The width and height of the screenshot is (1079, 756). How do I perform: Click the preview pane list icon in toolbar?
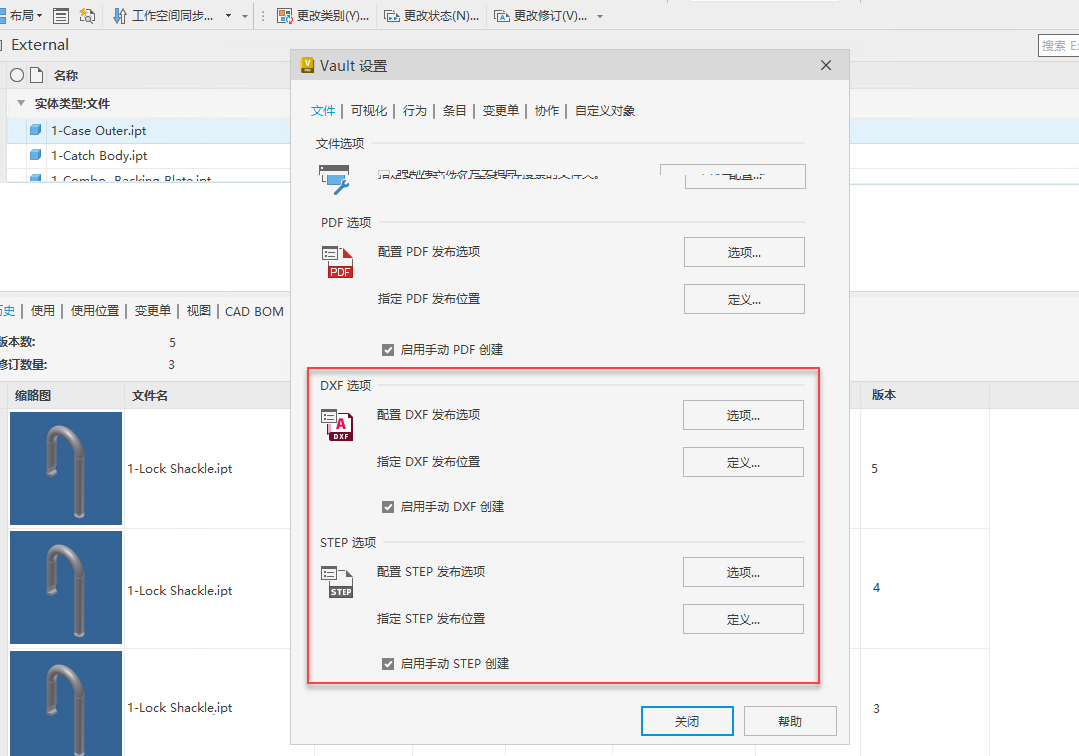(x=61, y=15)
